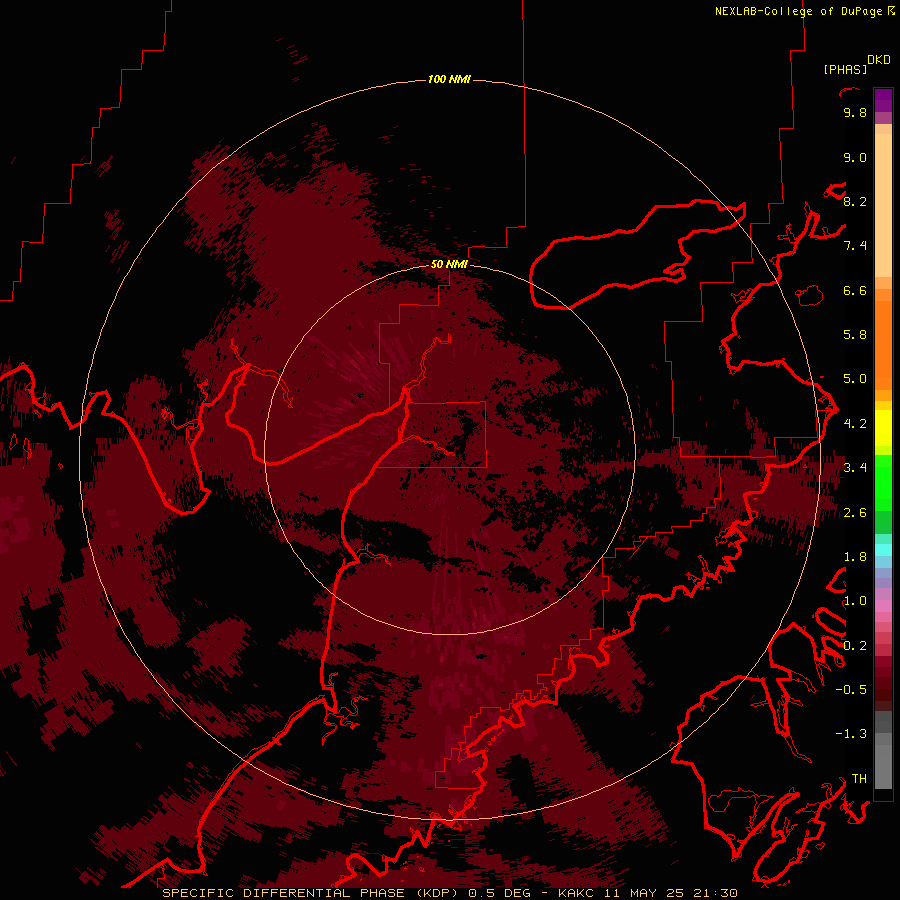Click the 2.6 legend value
The width and height of the screenshot is (900, 900).
(855, 513)
